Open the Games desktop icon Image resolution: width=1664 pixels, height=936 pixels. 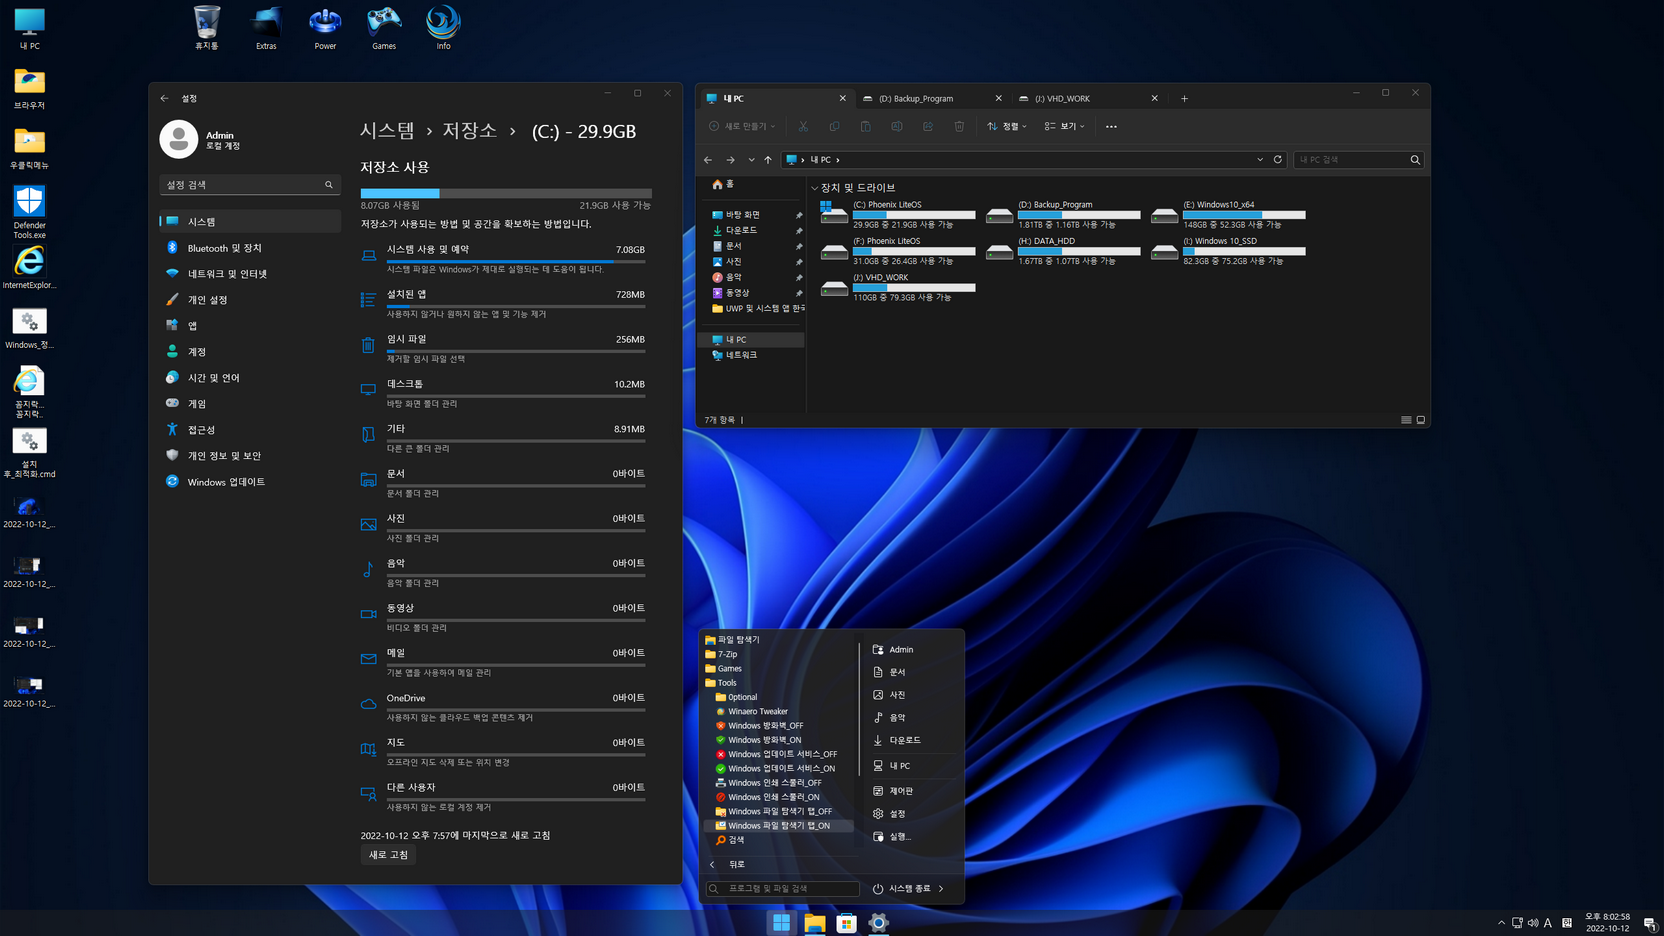coord(384,28)
